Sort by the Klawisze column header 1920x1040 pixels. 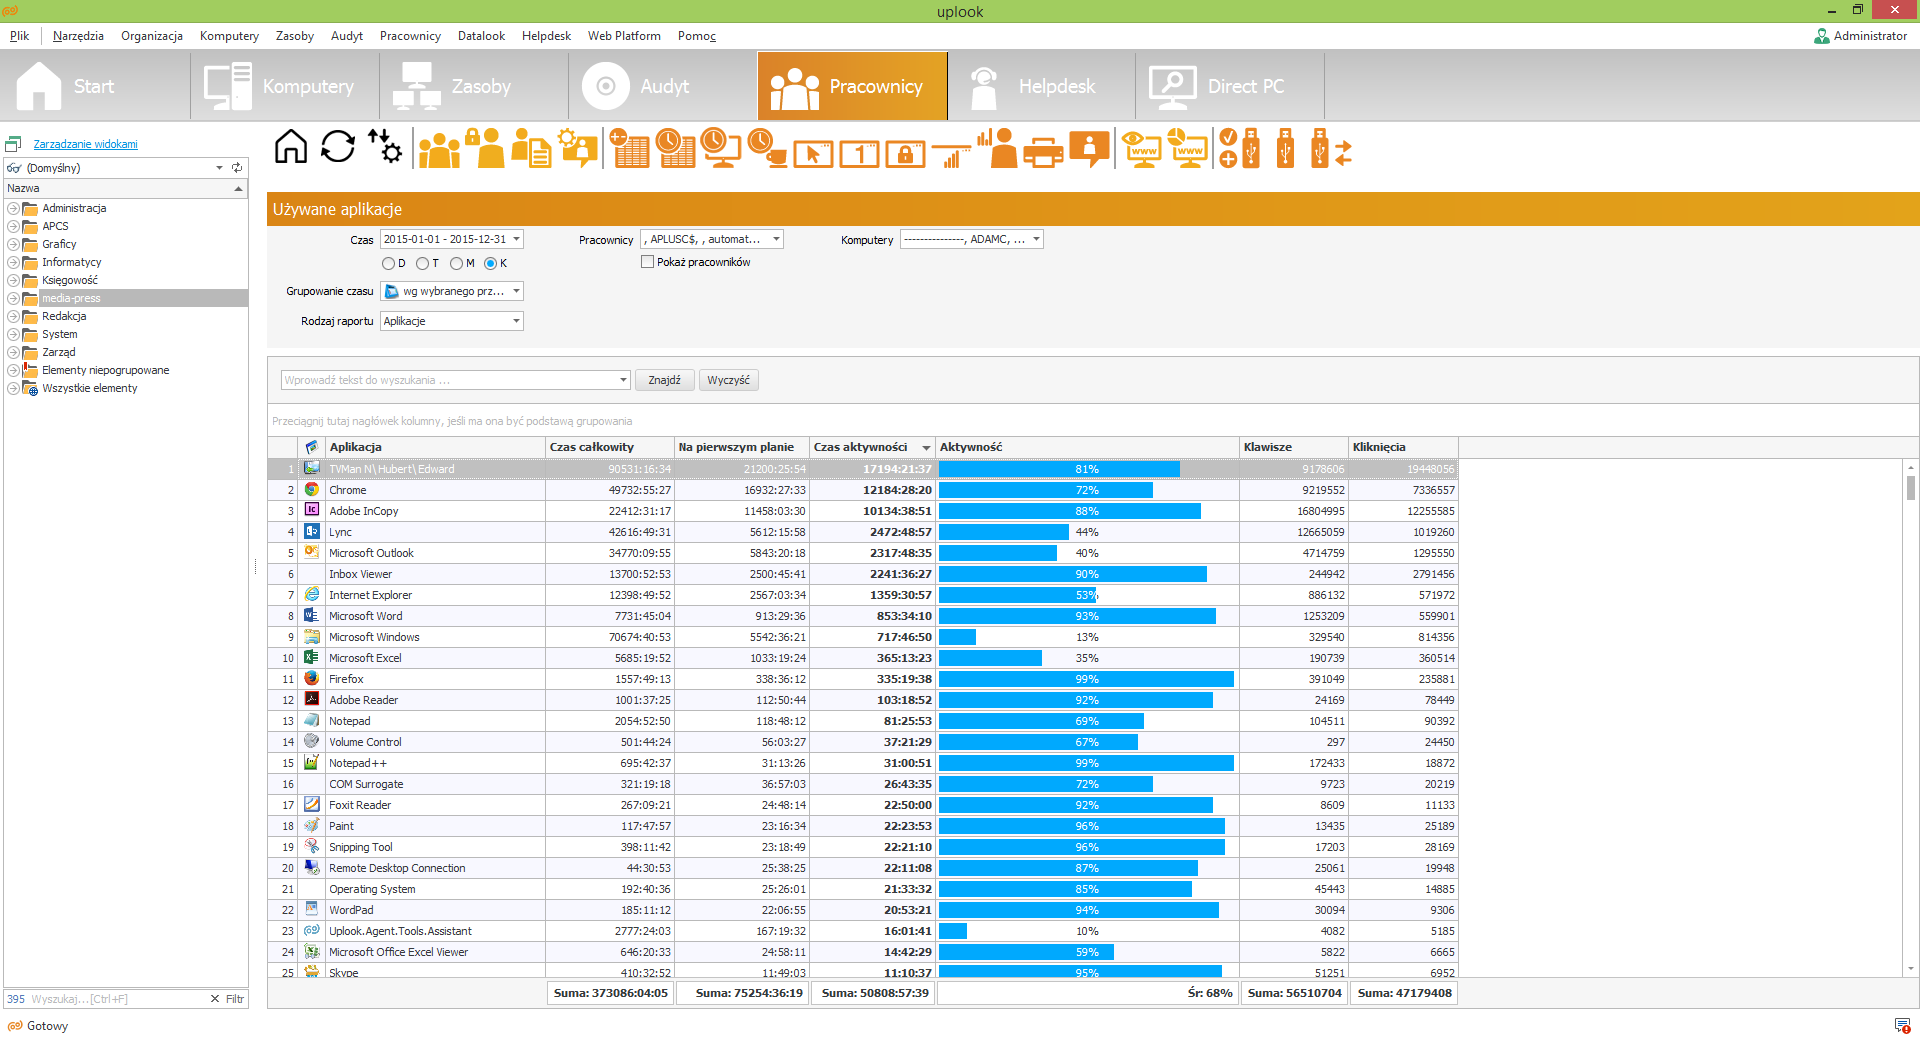pos(1293,447)
